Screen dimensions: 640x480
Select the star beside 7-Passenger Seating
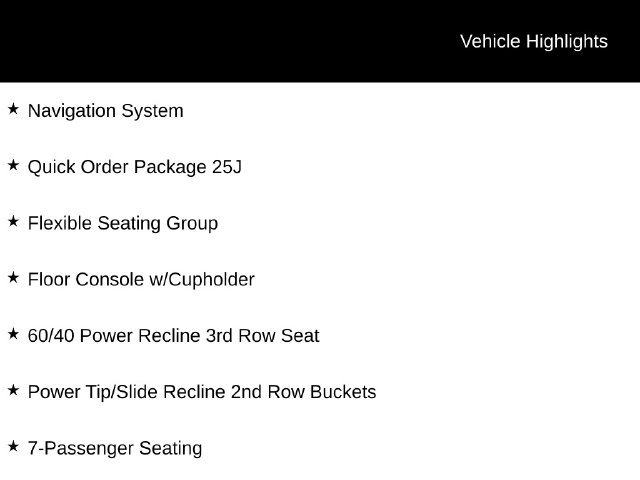[13, 447]
